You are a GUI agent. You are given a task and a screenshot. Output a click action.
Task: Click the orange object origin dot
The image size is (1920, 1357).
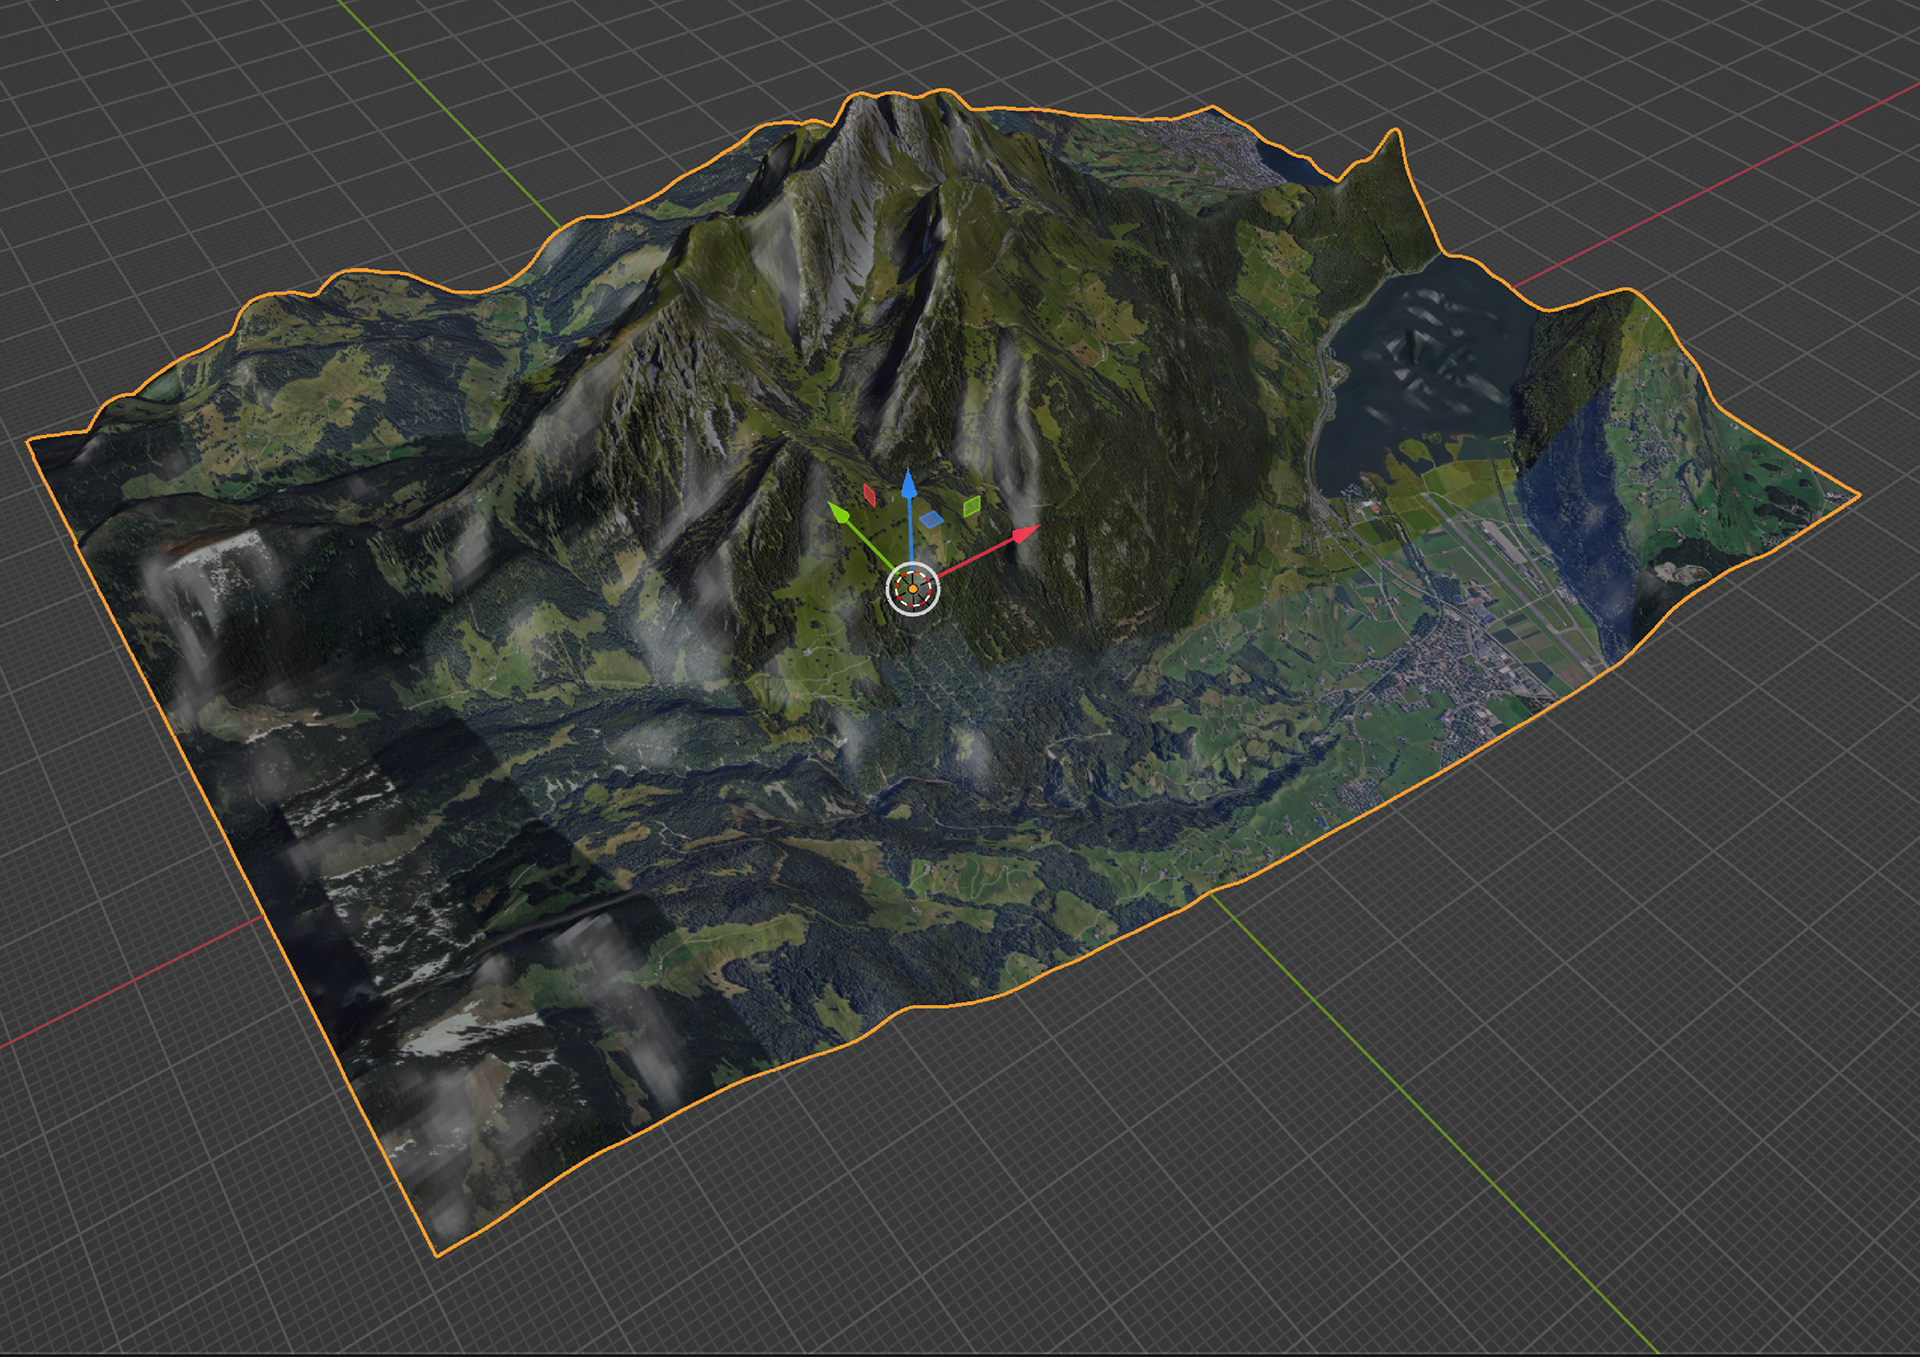tap(913, 590)
